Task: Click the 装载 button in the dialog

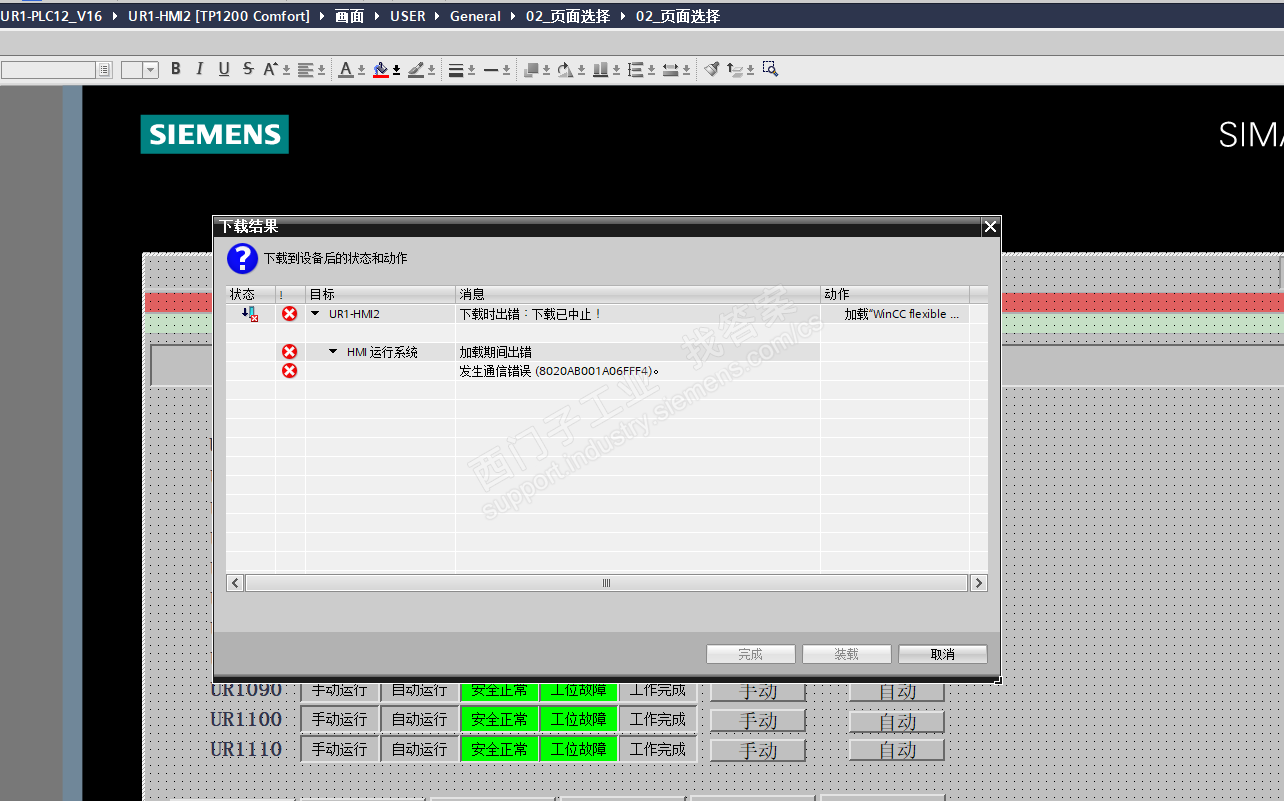Action: pyautogui.click(x=847, y=654)
